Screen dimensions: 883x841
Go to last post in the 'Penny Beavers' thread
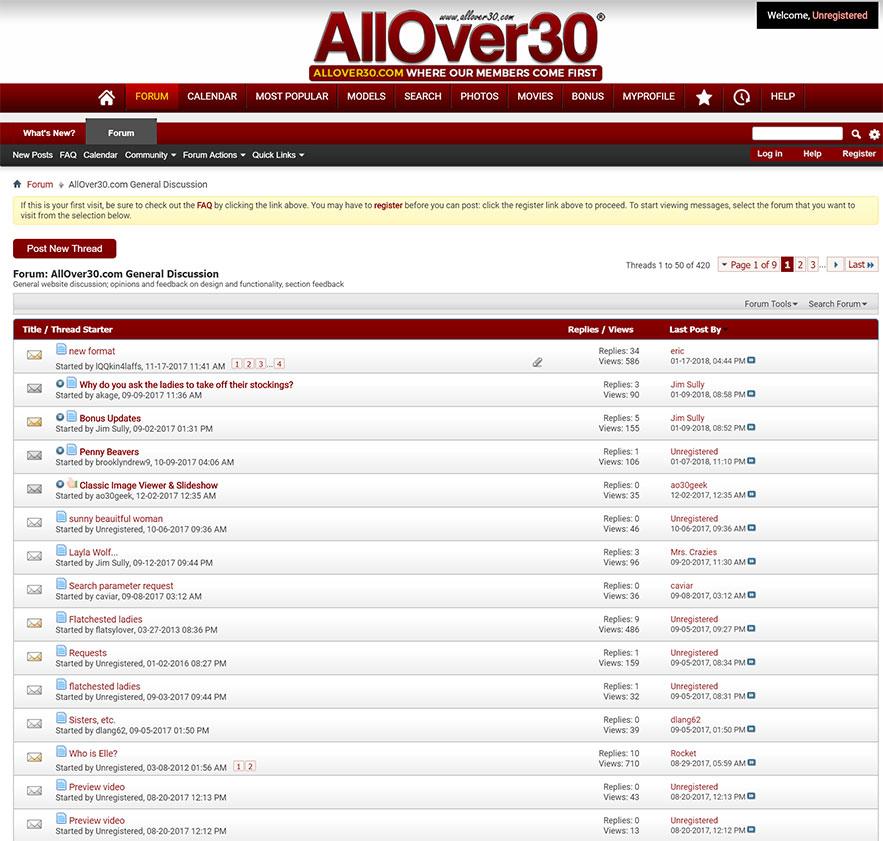click(751, 461)
